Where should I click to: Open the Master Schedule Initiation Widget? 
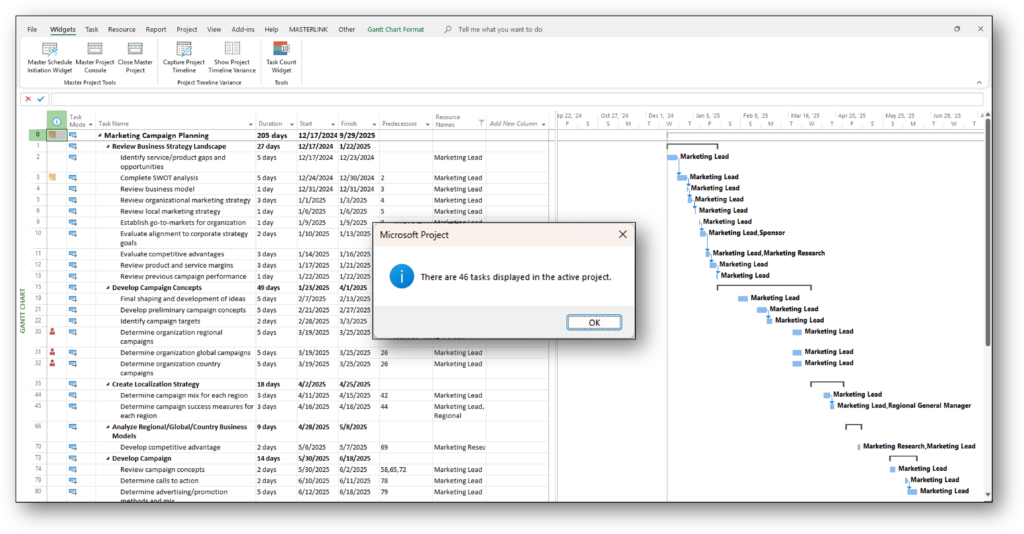(50, 57)
